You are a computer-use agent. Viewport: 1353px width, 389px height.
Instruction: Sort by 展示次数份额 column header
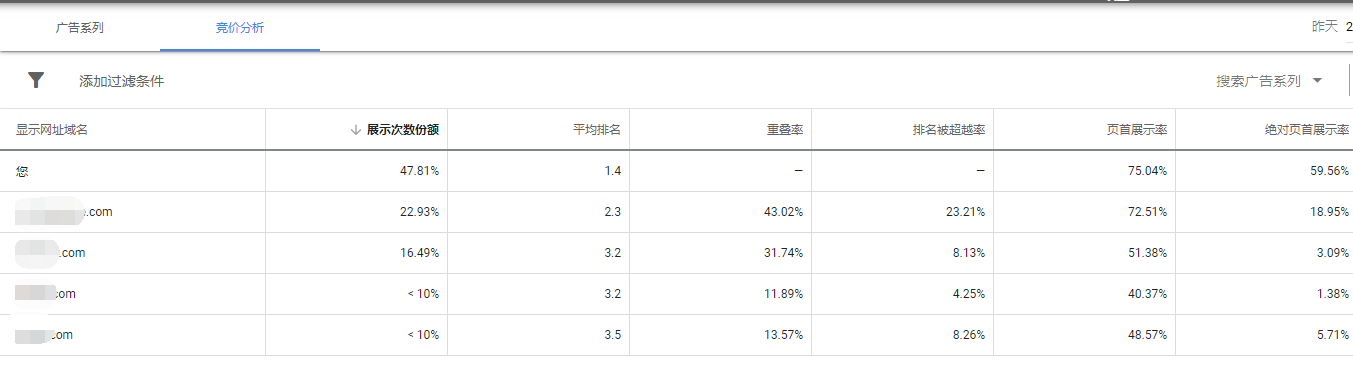pos(402,130)
